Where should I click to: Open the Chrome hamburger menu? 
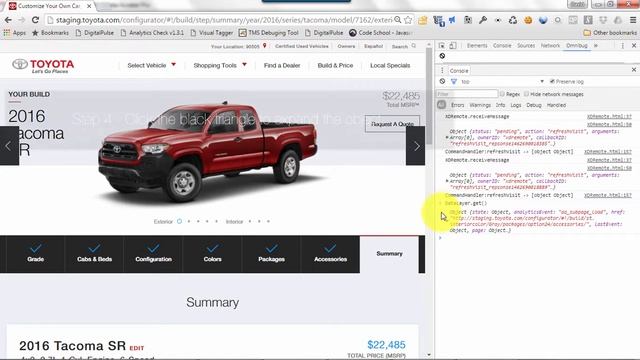click(x=633, y=20)
